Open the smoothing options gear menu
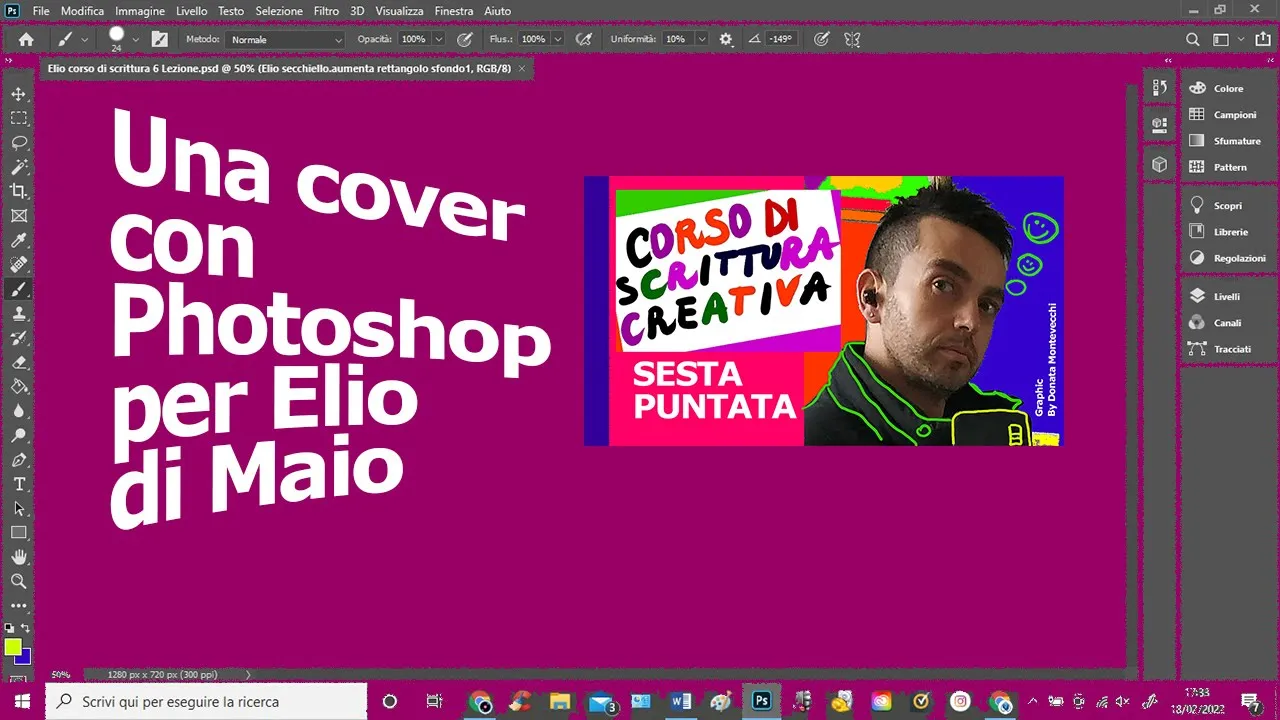Screen dimensions: 1280x720 click(x=726, y=39)
